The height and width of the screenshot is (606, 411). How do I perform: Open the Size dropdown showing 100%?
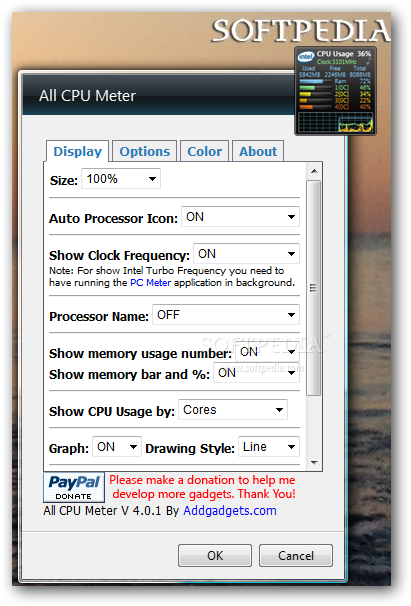[121, 179]
